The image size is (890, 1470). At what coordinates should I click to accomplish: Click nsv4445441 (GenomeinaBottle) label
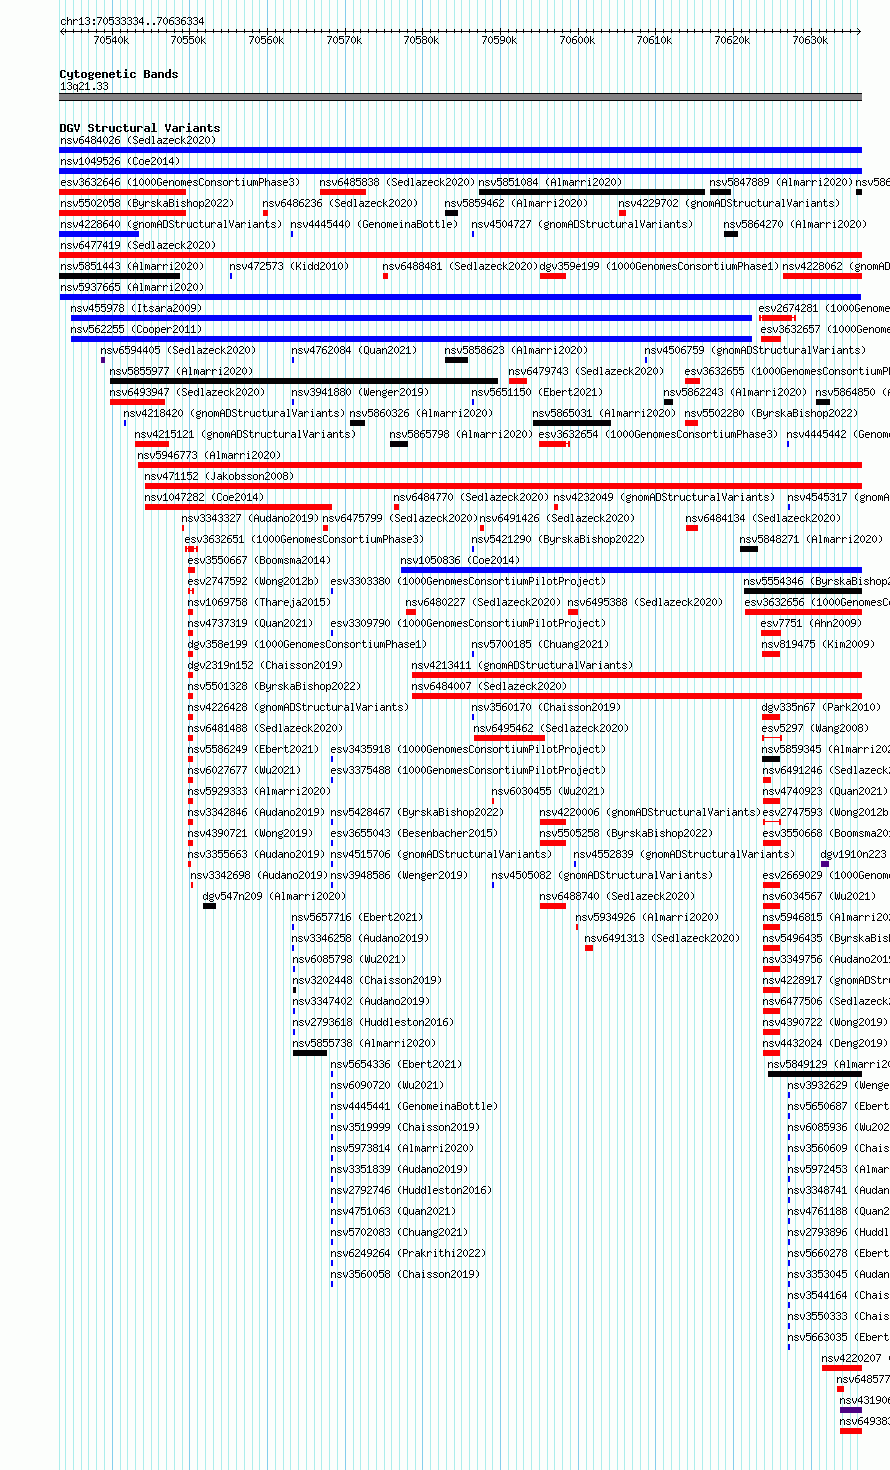click(x=414, y=1106)
